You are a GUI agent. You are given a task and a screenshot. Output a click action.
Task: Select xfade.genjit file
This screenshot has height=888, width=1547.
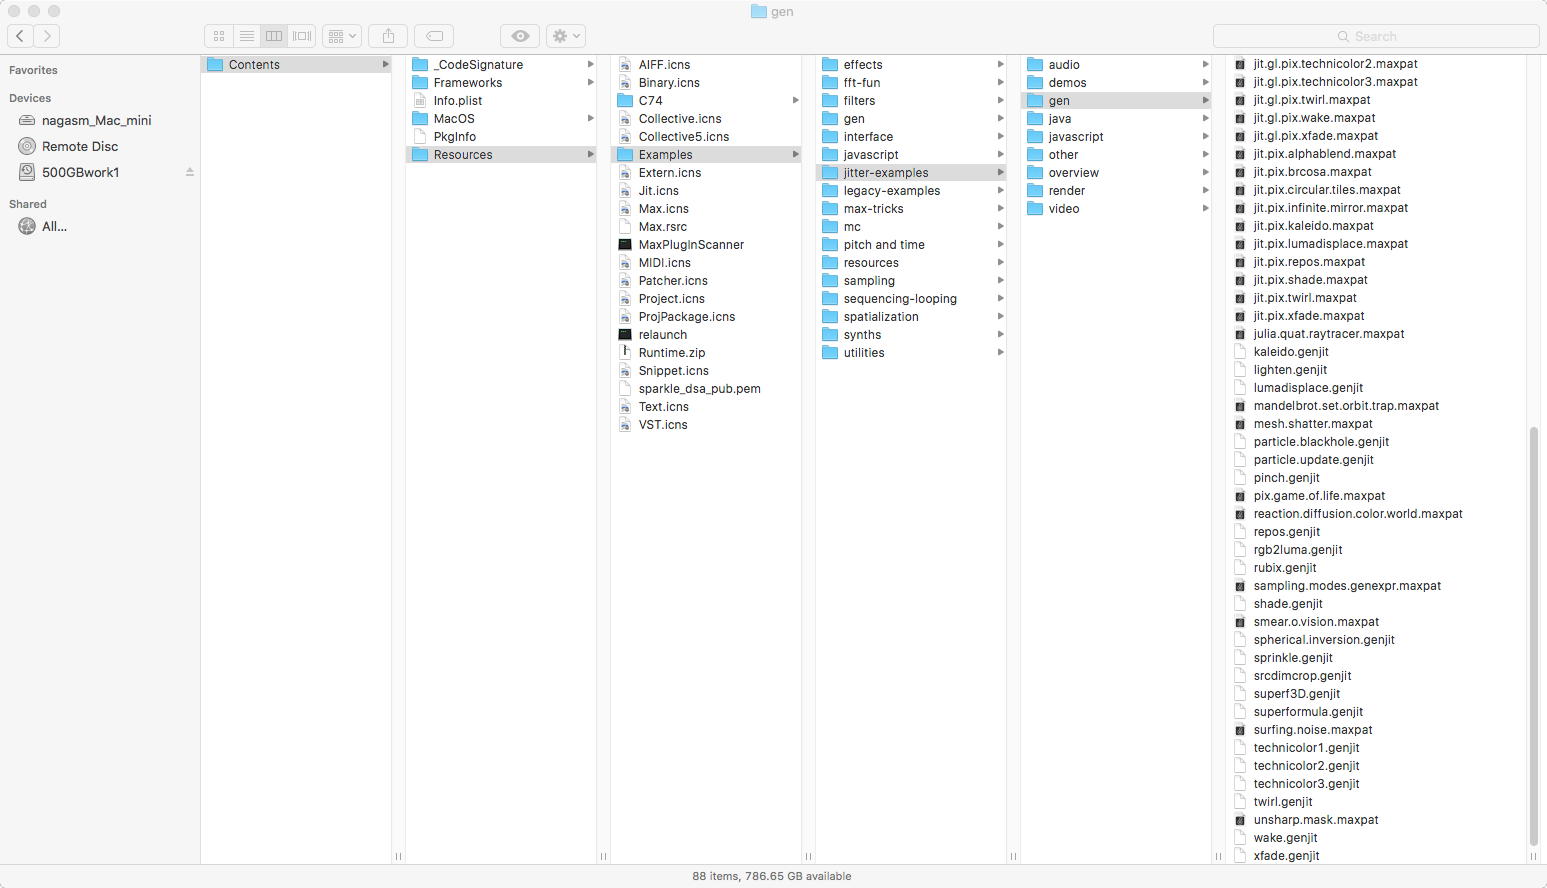pos(1286,856)
